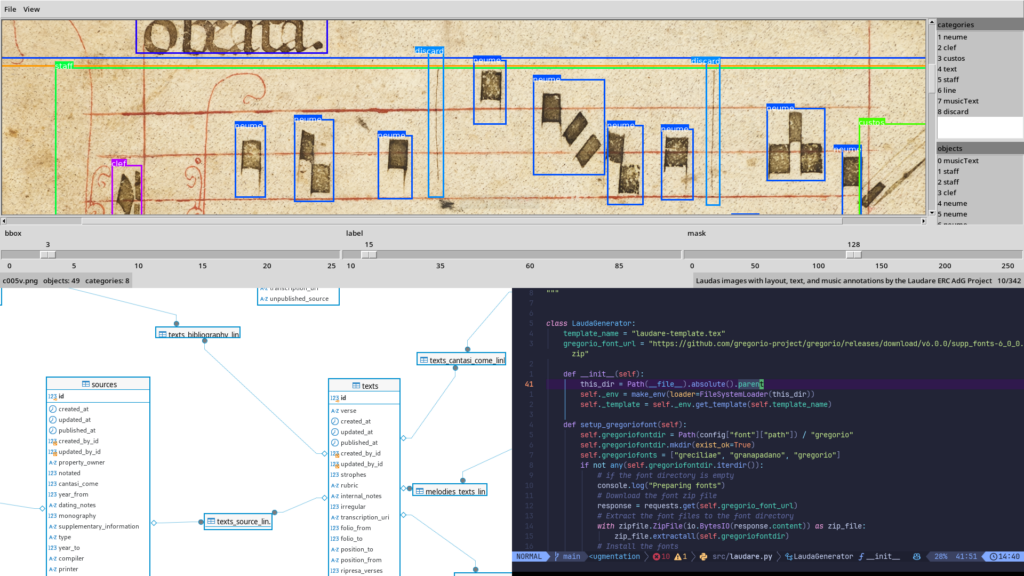Click the texts table header icon
Screen dimensions: 1024x576
coord(356,386)
